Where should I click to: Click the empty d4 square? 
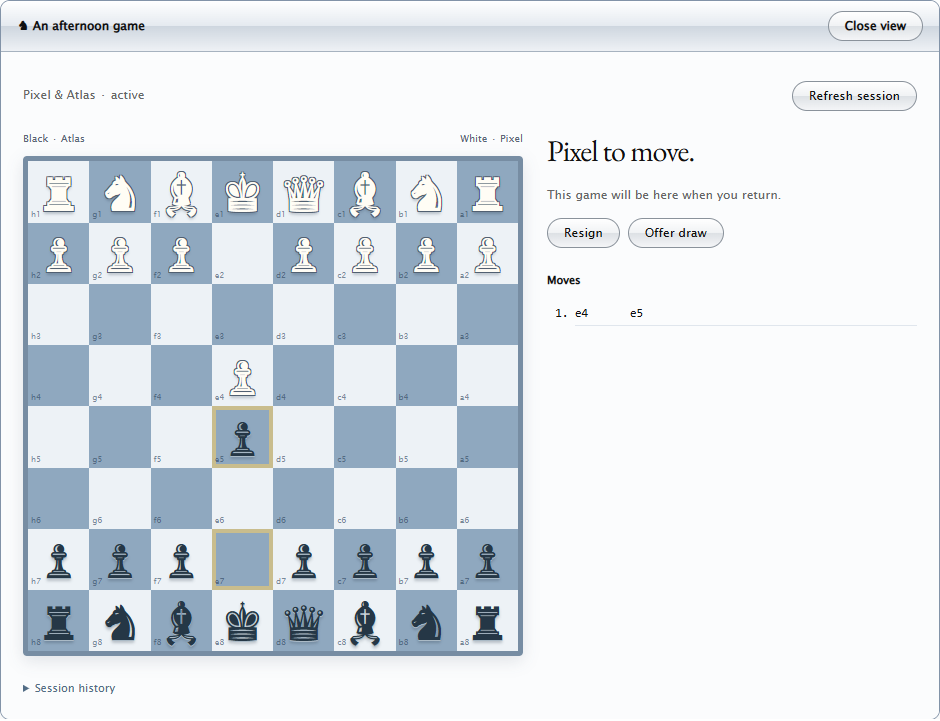pos(303,376)
